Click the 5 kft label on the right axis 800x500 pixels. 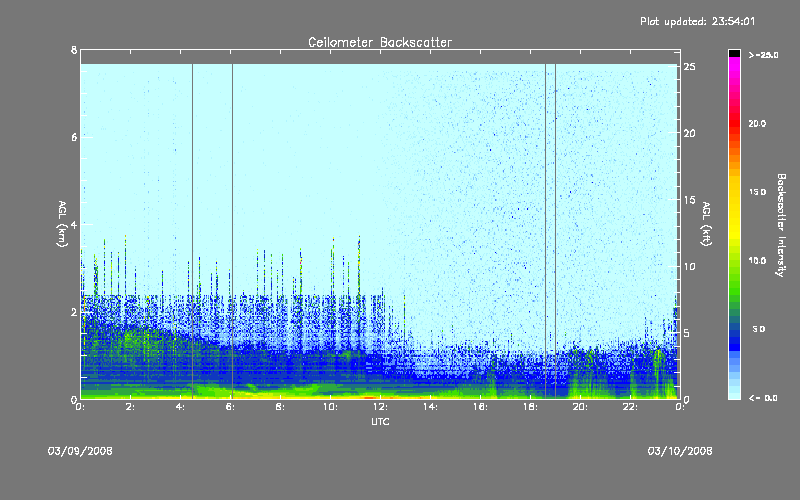pyautogui.click(x=687, y=333)
